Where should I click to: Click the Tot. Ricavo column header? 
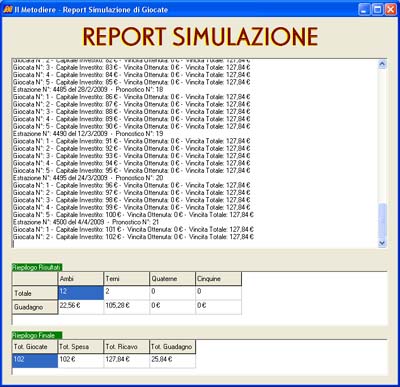point(127,347)
